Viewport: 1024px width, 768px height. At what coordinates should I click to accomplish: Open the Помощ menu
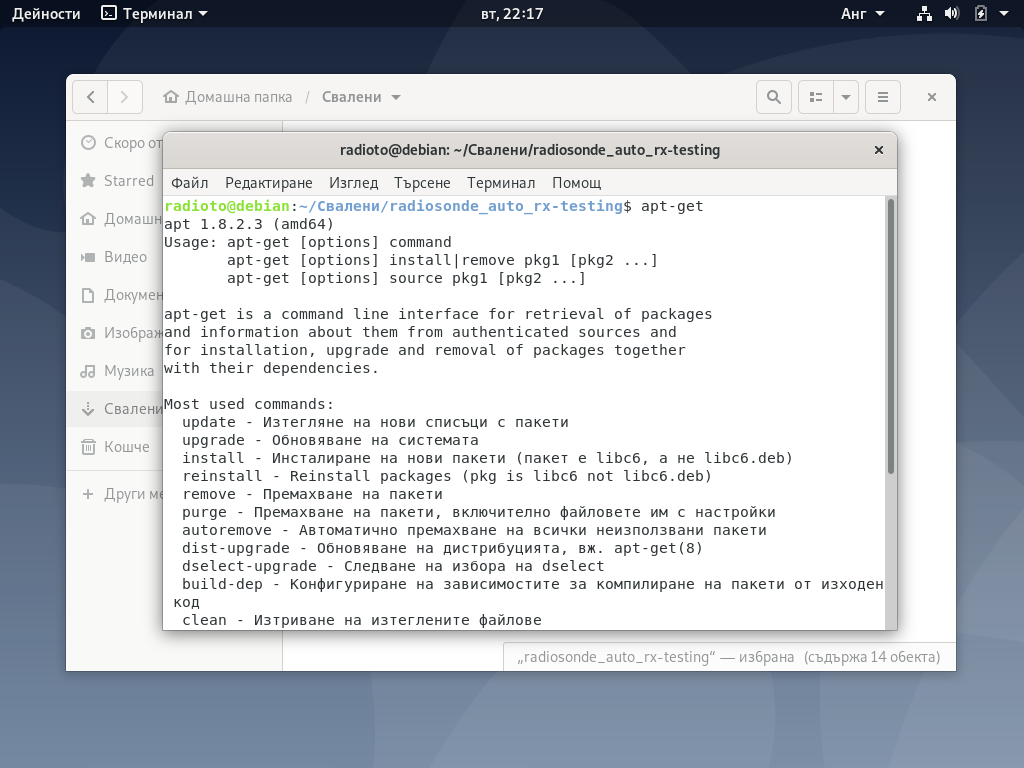[x=577, y=183]
